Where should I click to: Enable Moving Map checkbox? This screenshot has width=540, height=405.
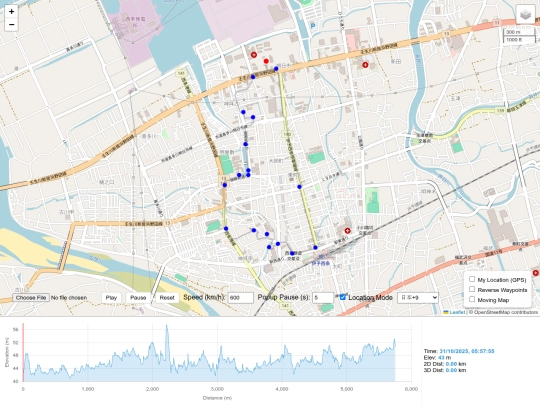472,299
